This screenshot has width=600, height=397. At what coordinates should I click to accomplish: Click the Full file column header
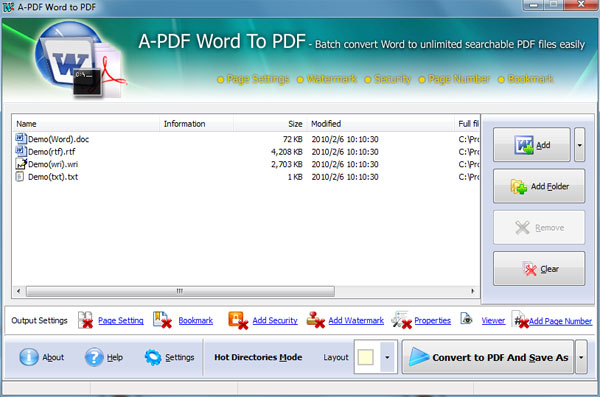click(467, 124)
